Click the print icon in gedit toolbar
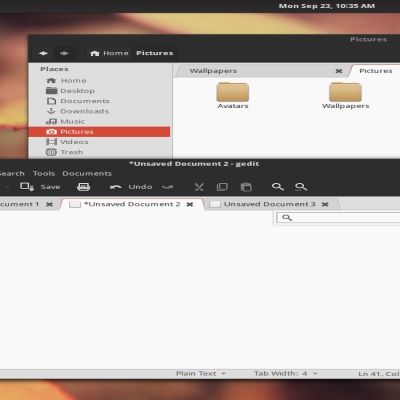The image size is (400, 400). [x=83, y=187]
